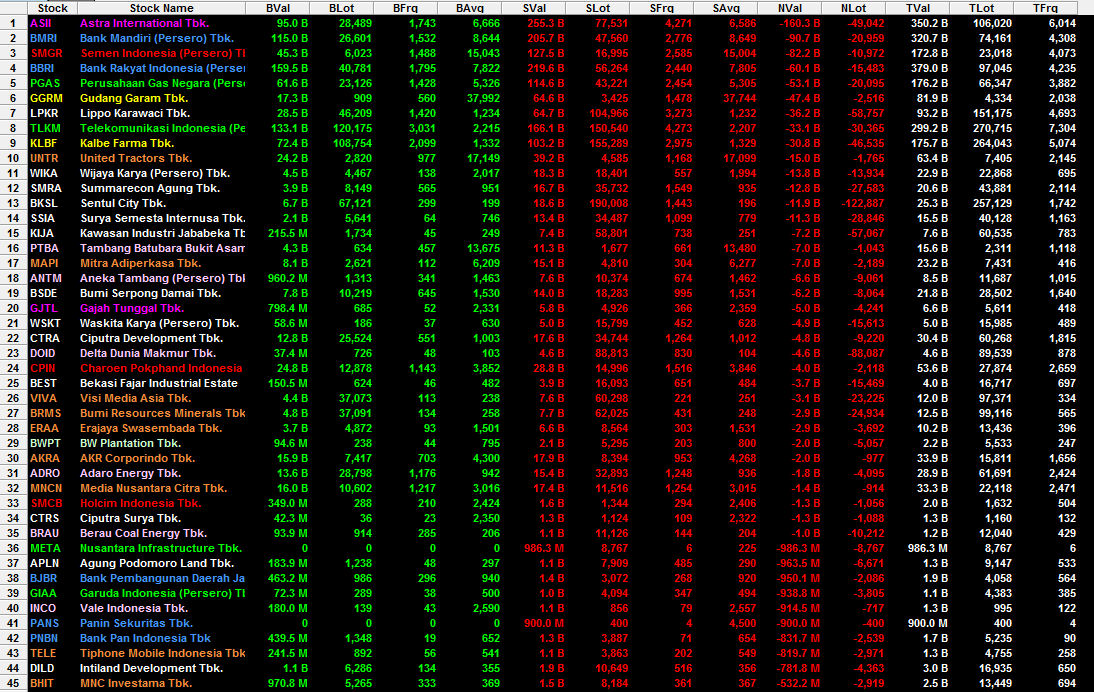Select the SMGR stock code
This screenshot has width=1094, height=692.
click(46, 53)
